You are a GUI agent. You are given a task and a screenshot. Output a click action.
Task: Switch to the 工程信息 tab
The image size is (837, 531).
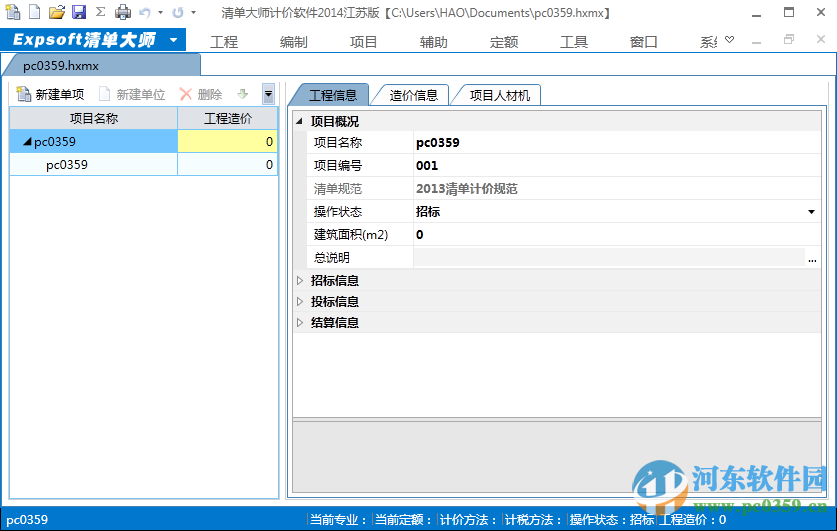(333, 96)
